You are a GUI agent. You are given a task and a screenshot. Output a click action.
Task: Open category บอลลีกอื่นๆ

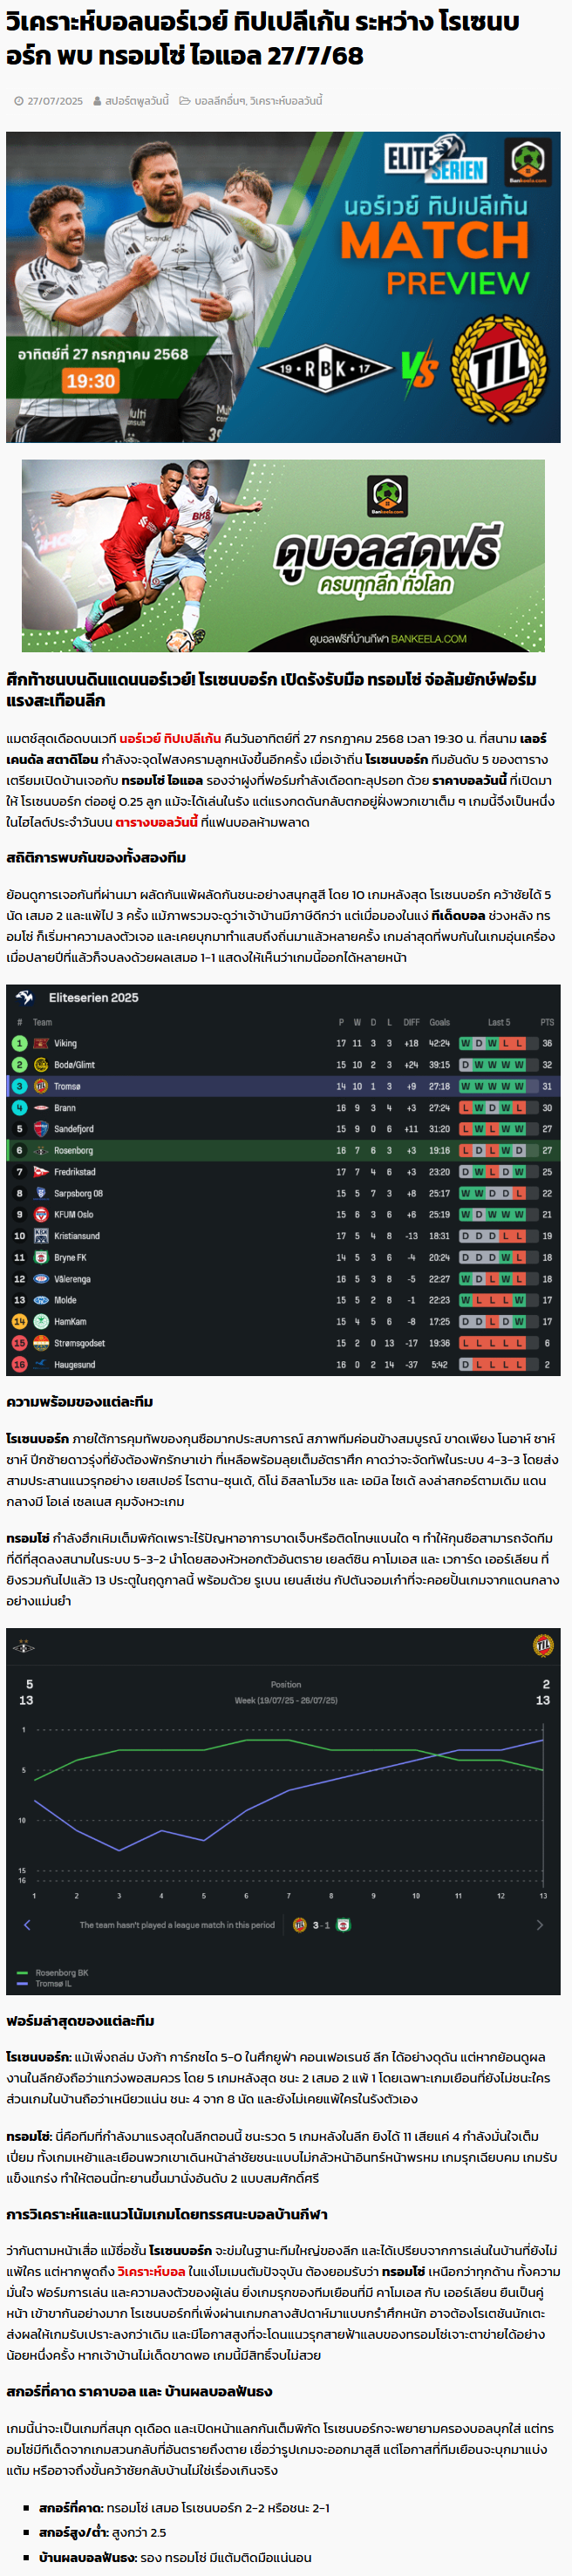tap(219, 101)
